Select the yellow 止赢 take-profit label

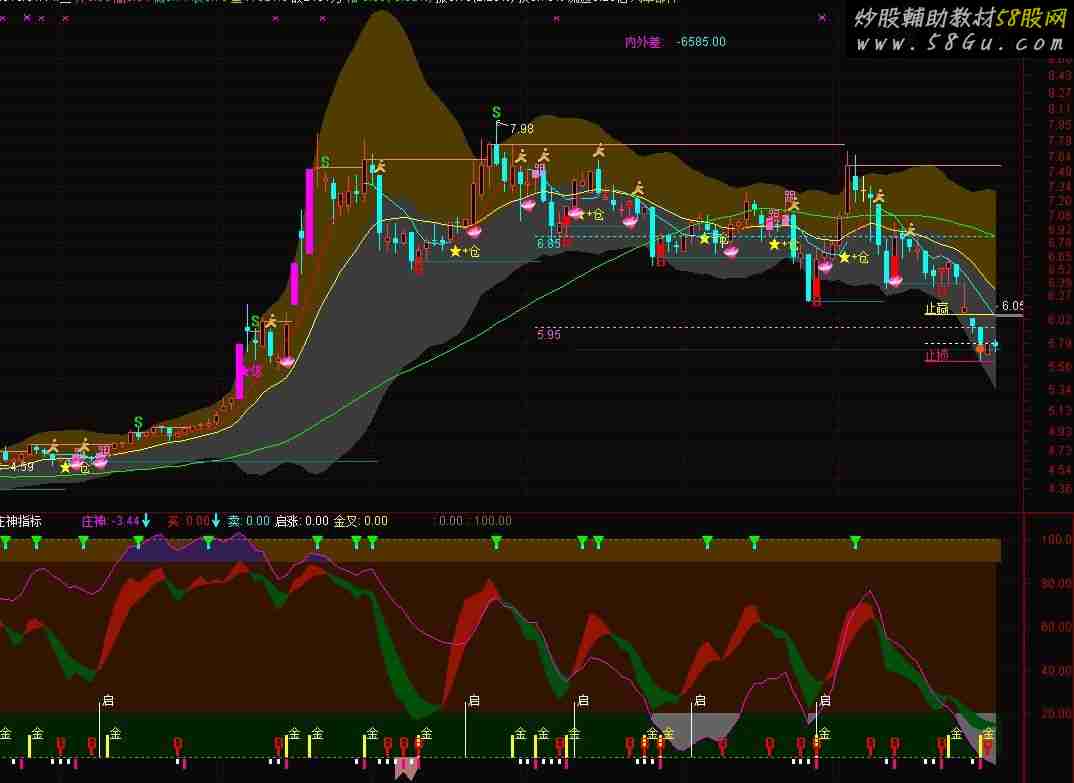click(937, 308)
